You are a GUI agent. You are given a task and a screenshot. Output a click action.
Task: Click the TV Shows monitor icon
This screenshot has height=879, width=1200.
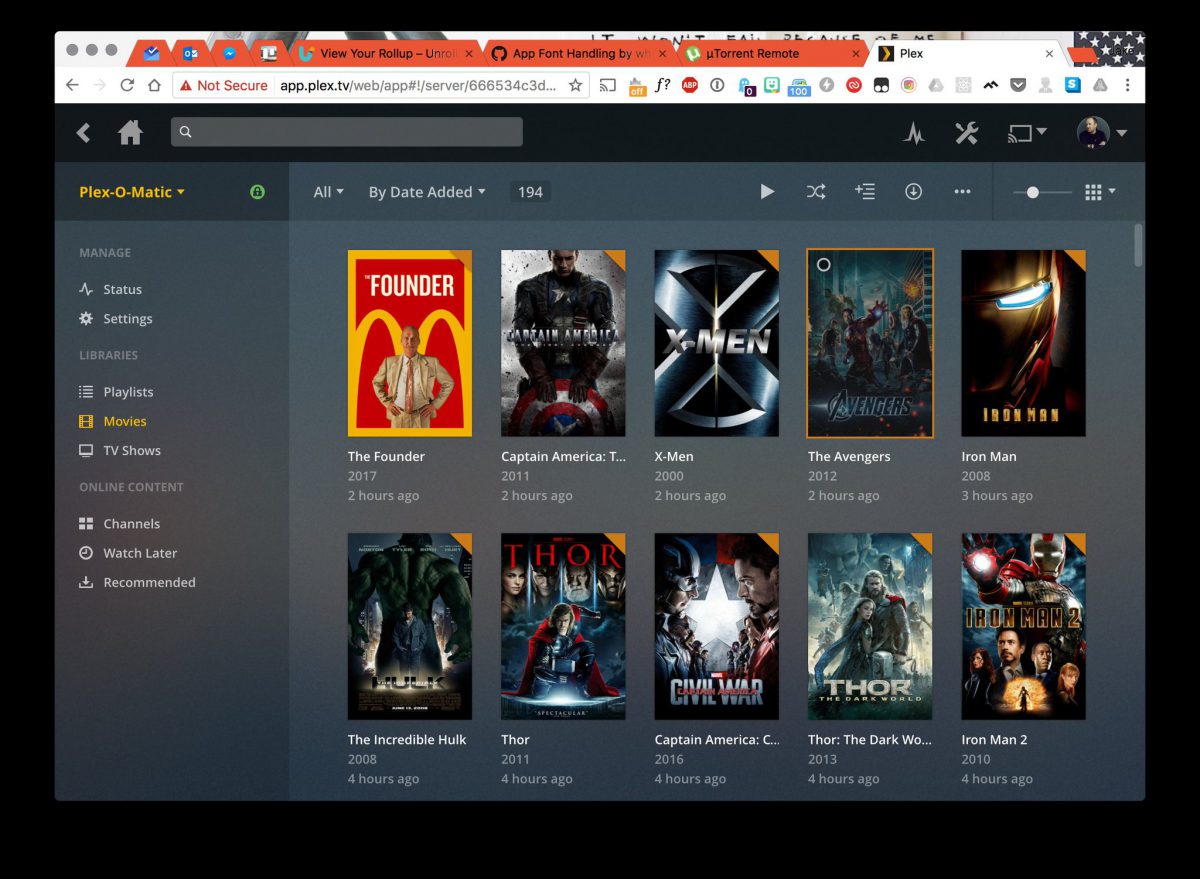(86, 450)
